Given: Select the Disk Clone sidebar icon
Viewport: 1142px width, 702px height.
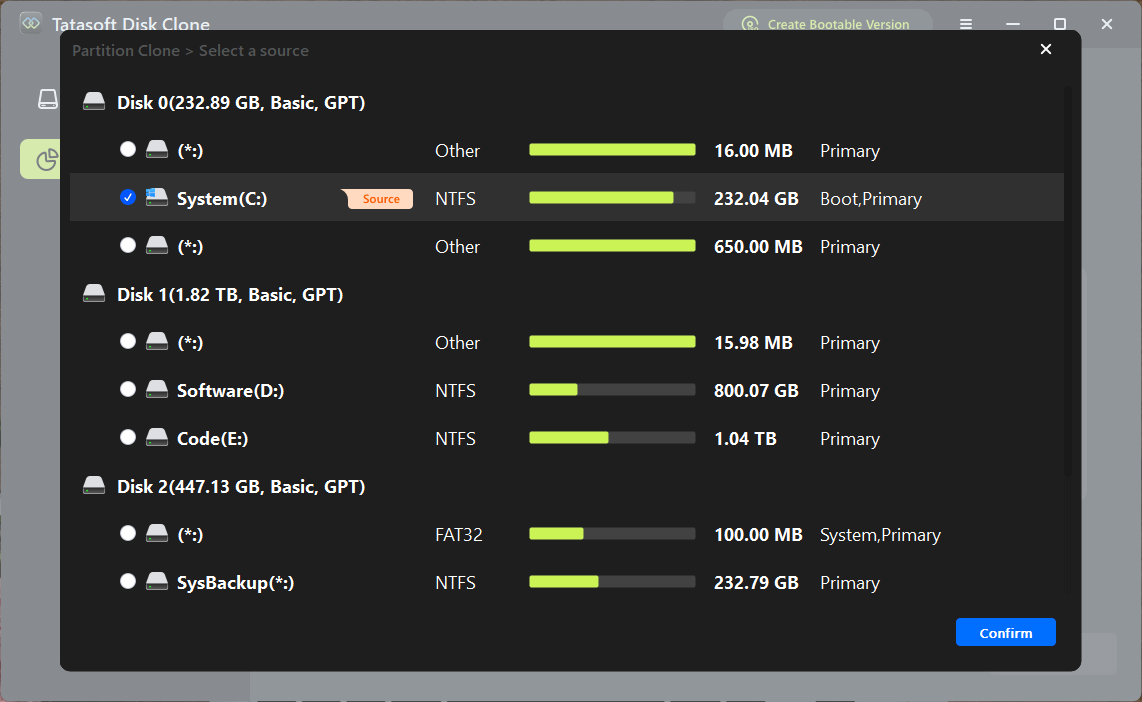Looking at the screenshot, I should (48, 99).
